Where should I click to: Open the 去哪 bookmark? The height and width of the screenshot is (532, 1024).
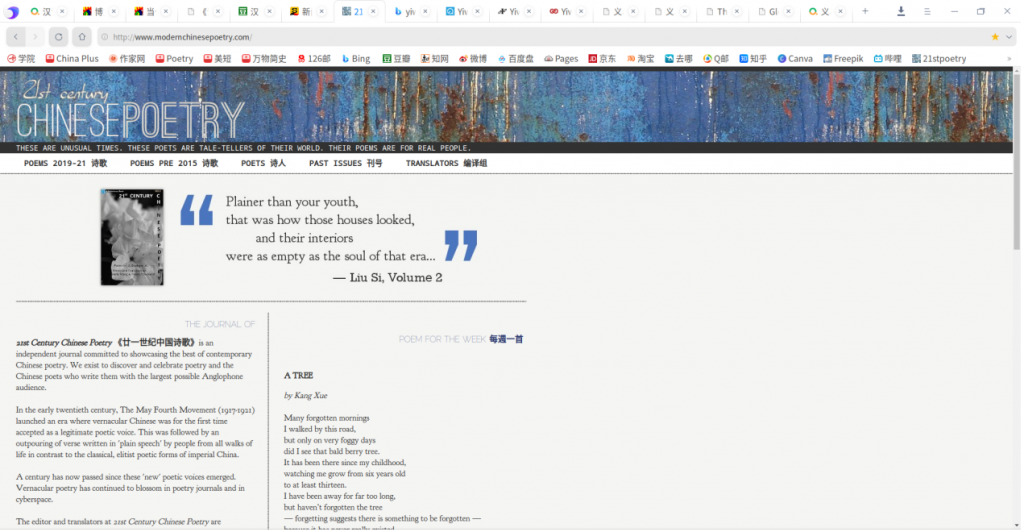pos(679,59)
